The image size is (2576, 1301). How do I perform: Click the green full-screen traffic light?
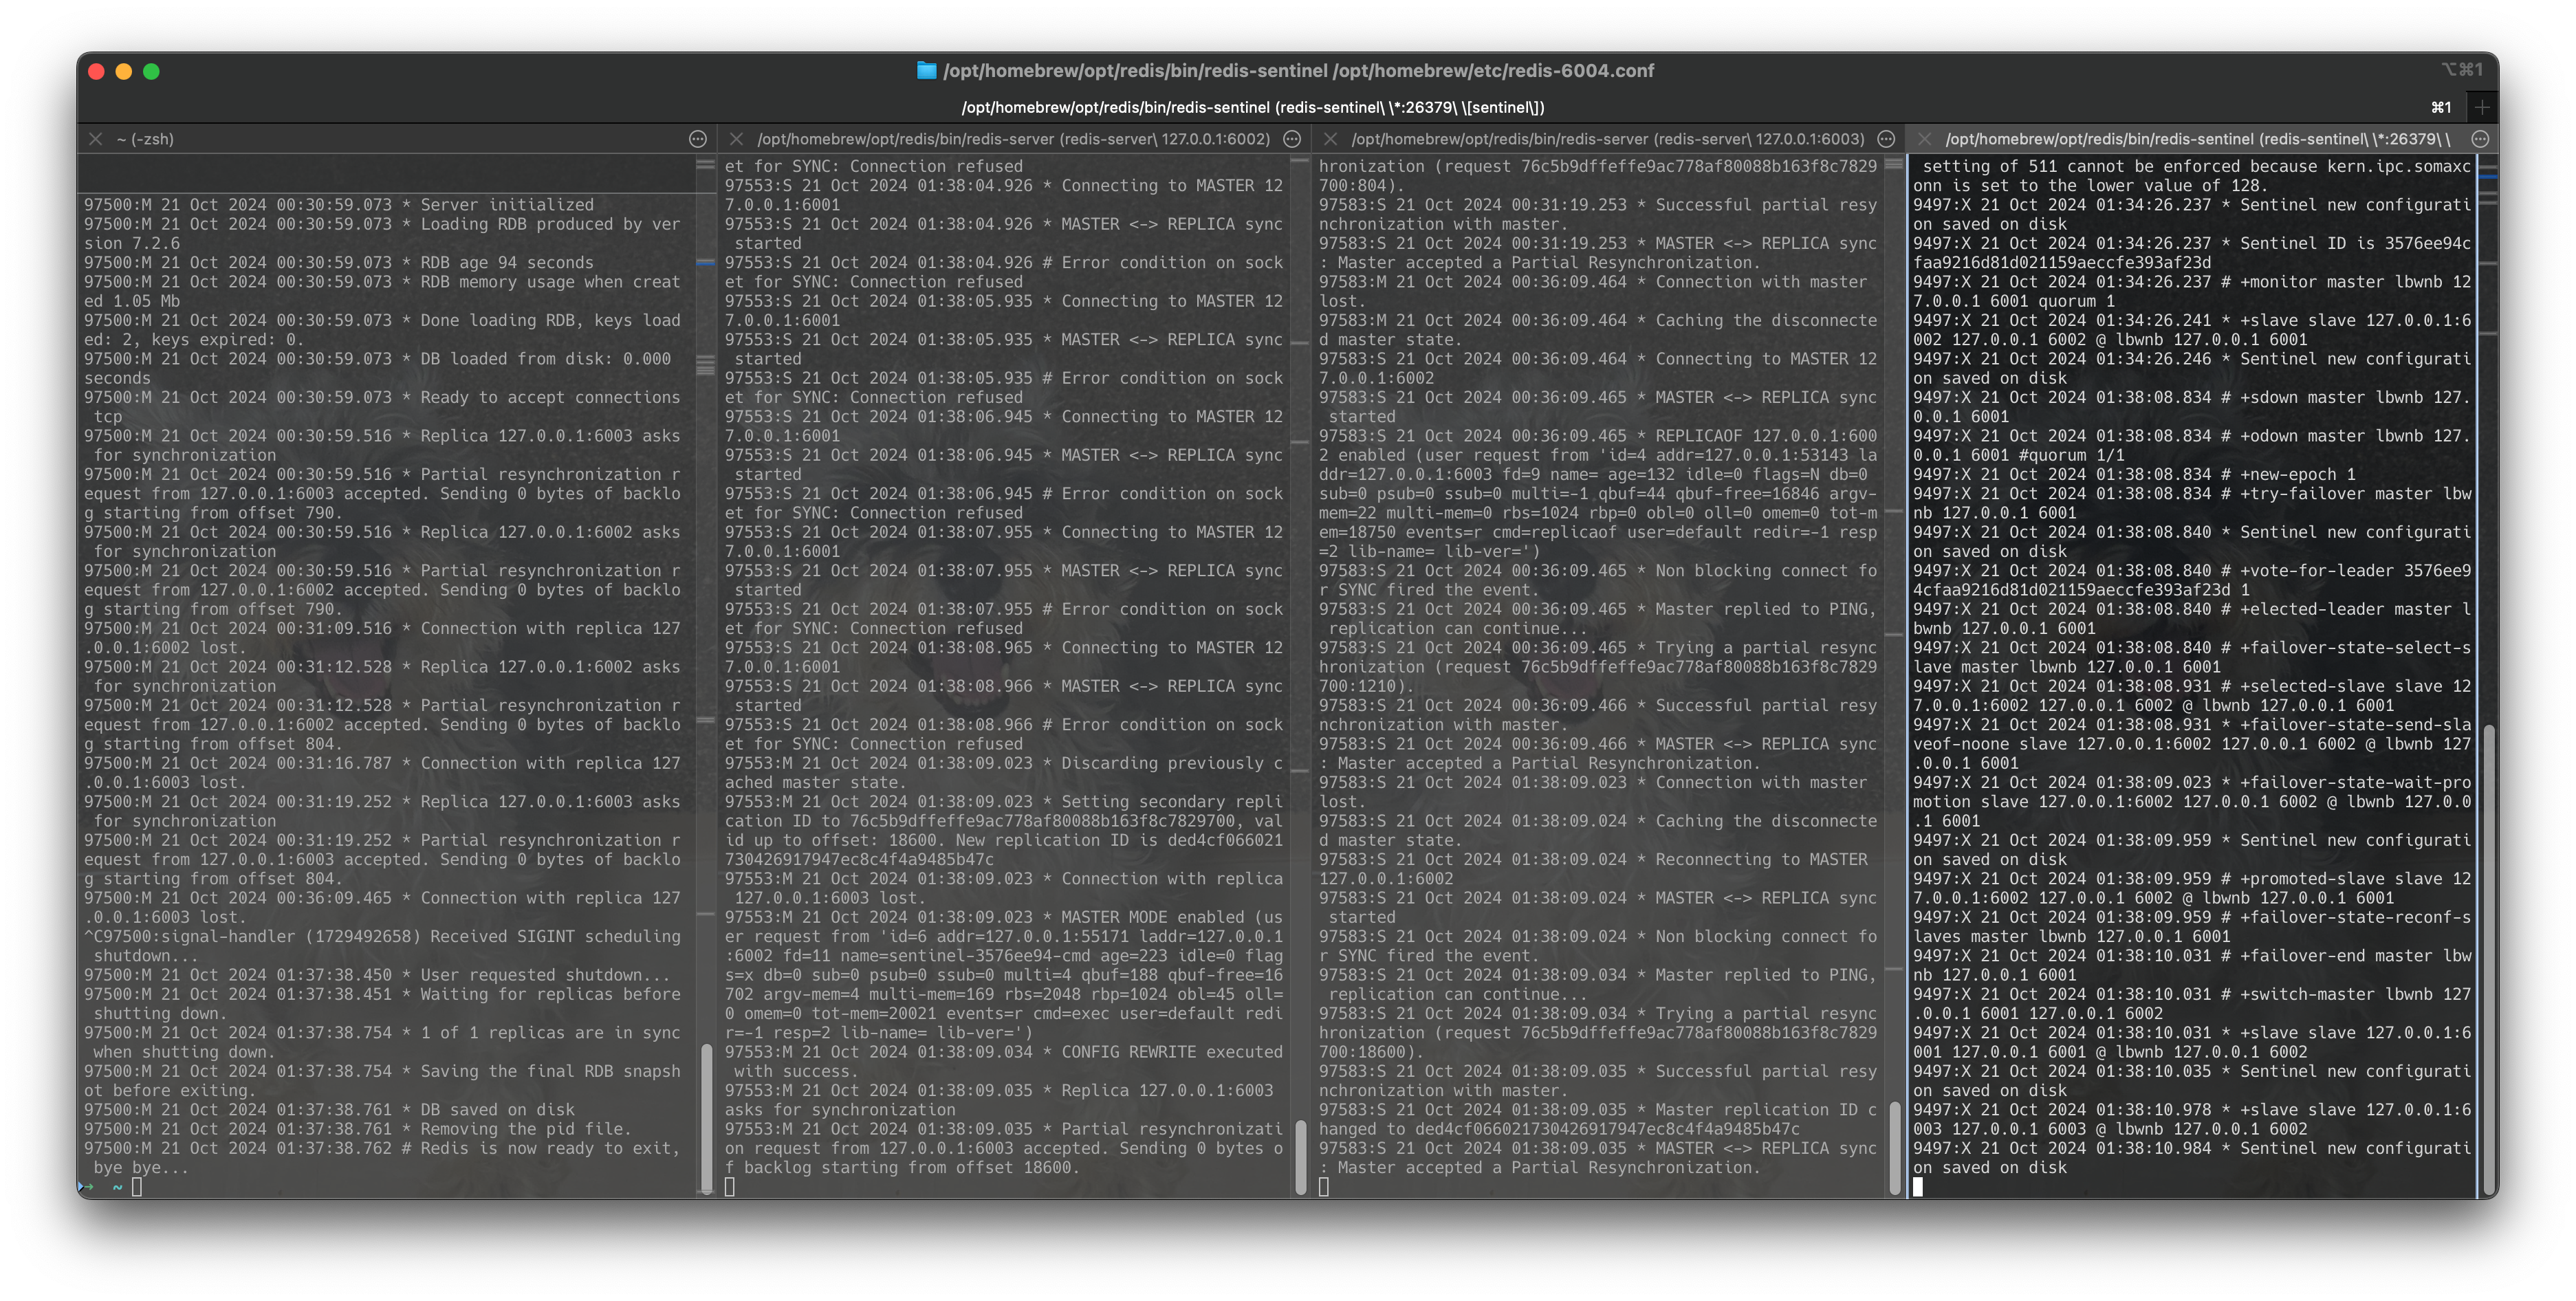[151, 71]
